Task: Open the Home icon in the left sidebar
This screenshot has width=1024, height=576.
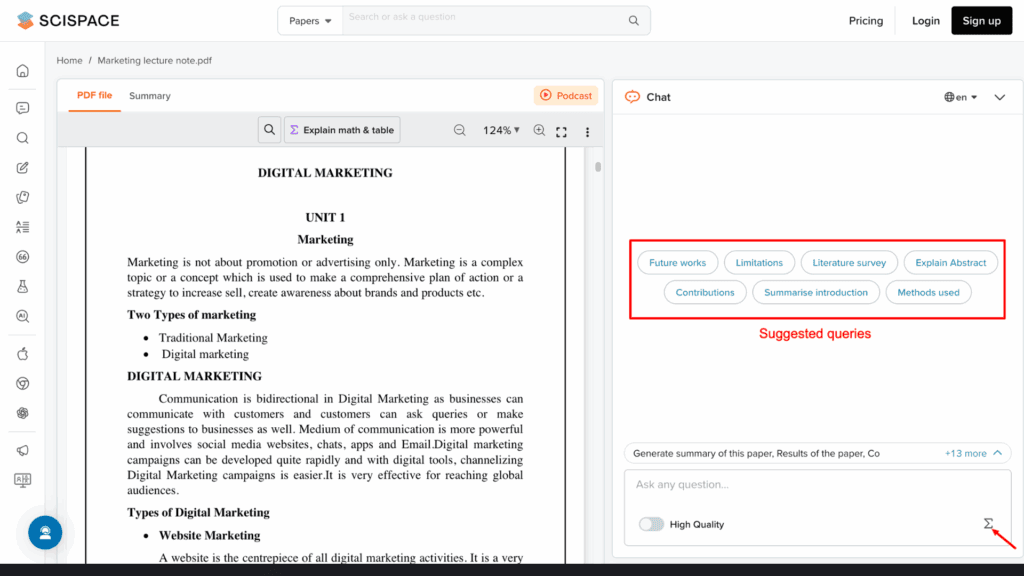Action: (x=22, y=70)
